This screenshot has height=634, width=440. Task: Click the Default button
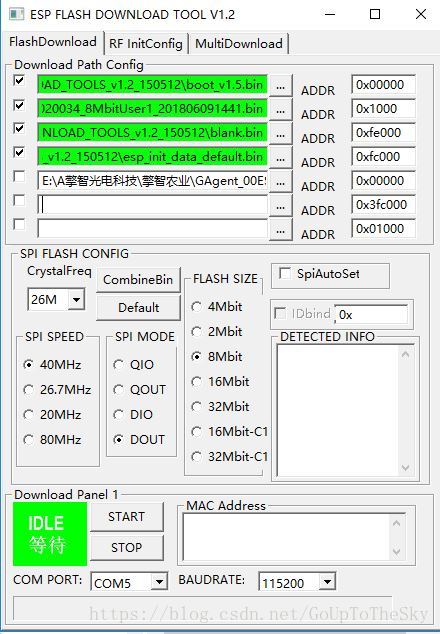138,307
